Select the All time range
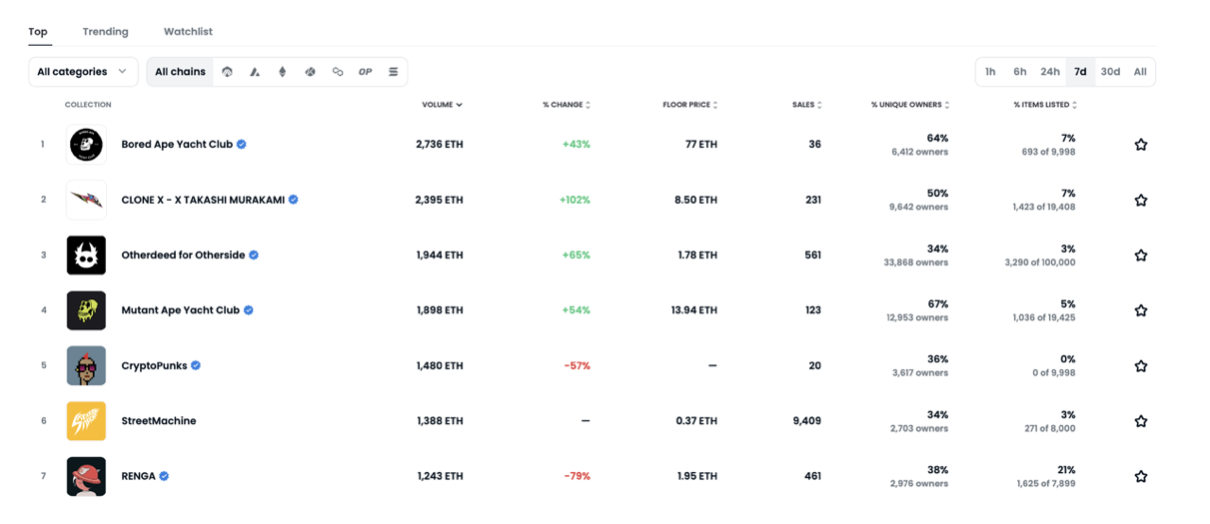The width and height of the screenshot is (1210, 524). [x=1140, y=72]
